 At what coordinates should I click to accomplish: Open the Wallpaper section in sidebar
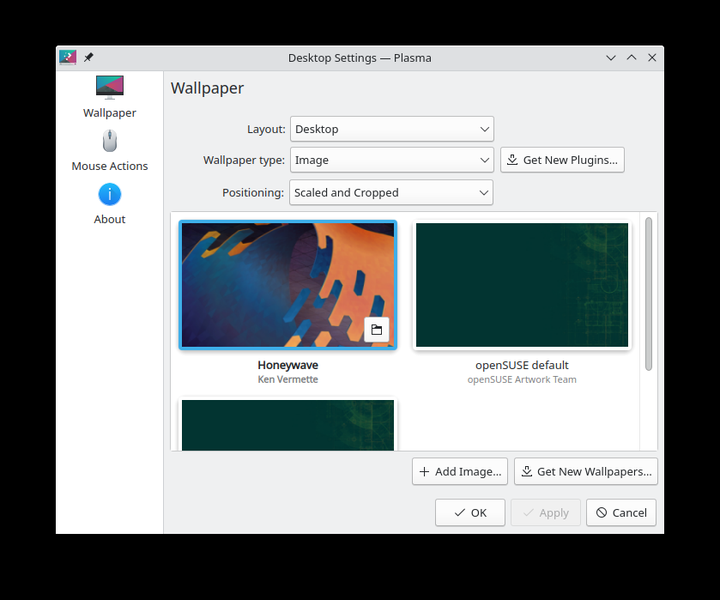click(x=109, y=97)
